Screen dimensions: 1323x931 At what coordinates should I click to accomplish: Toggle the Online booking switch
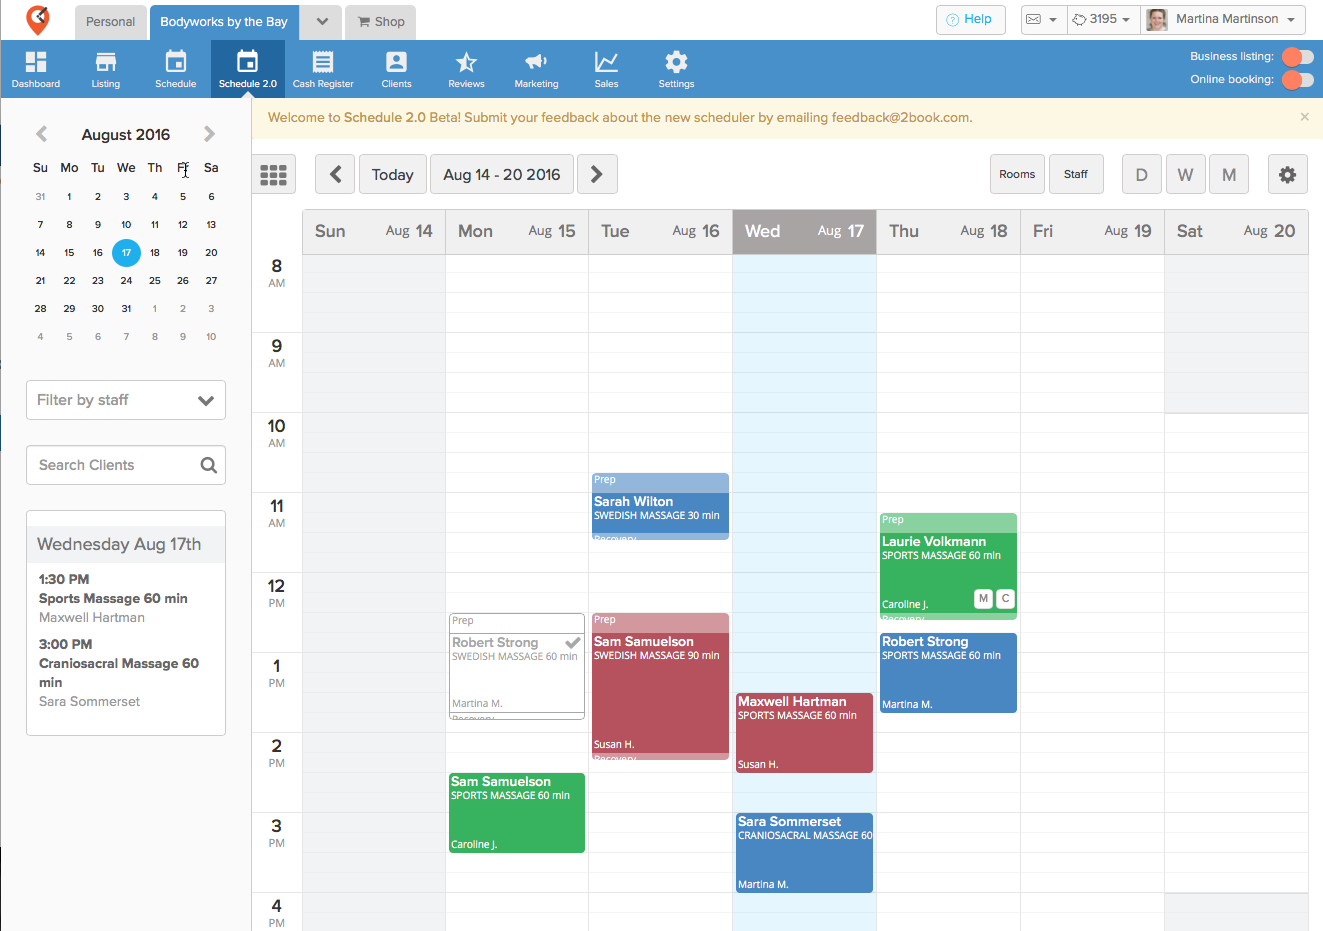click(1298, 80)
